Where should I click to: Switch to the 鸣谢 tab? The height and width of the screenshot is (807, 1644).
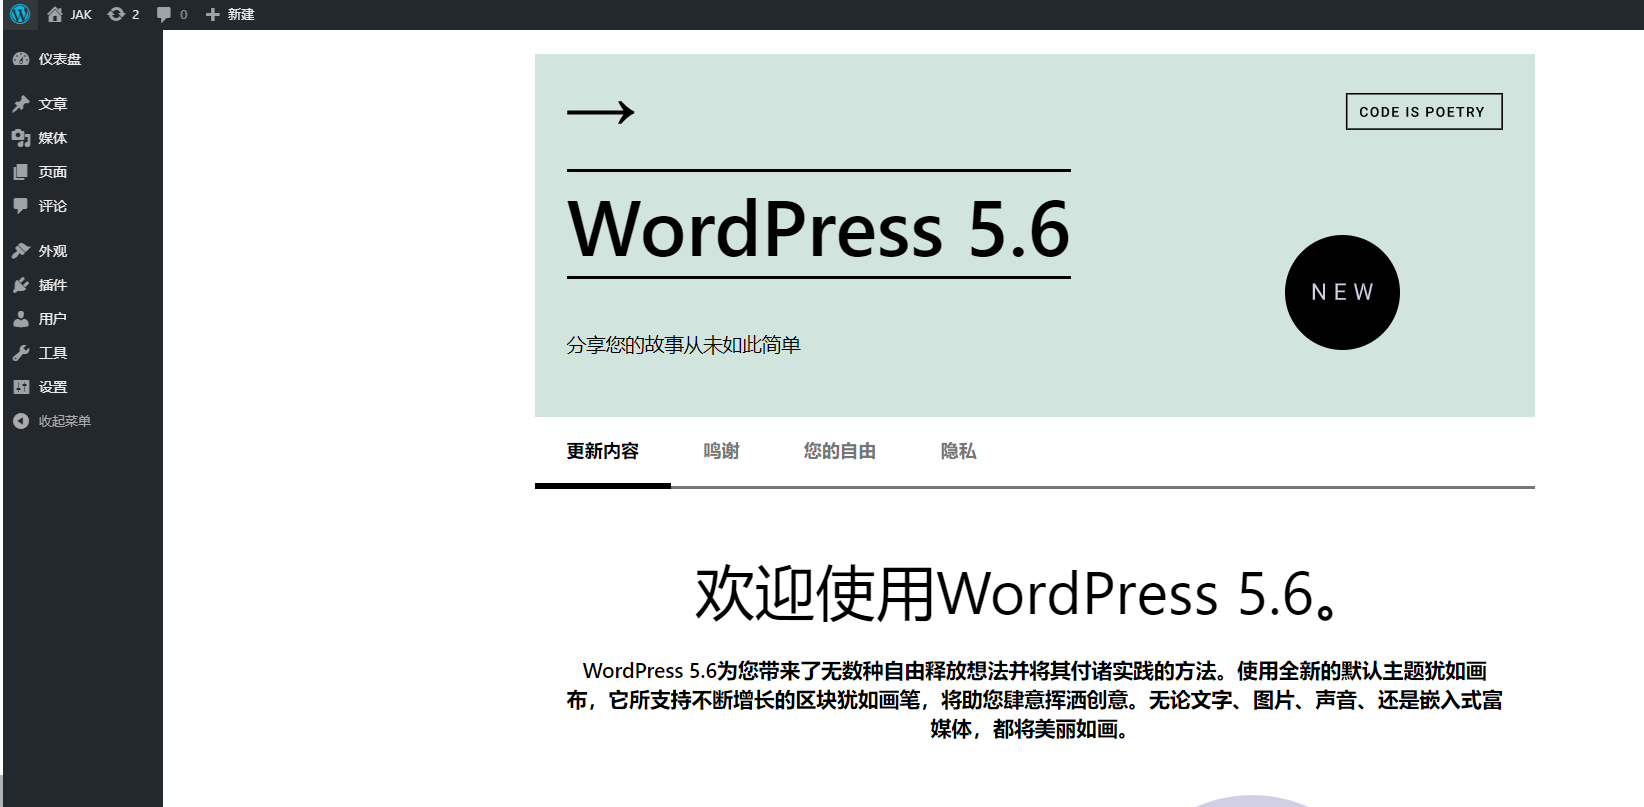[x=721, y=451]
